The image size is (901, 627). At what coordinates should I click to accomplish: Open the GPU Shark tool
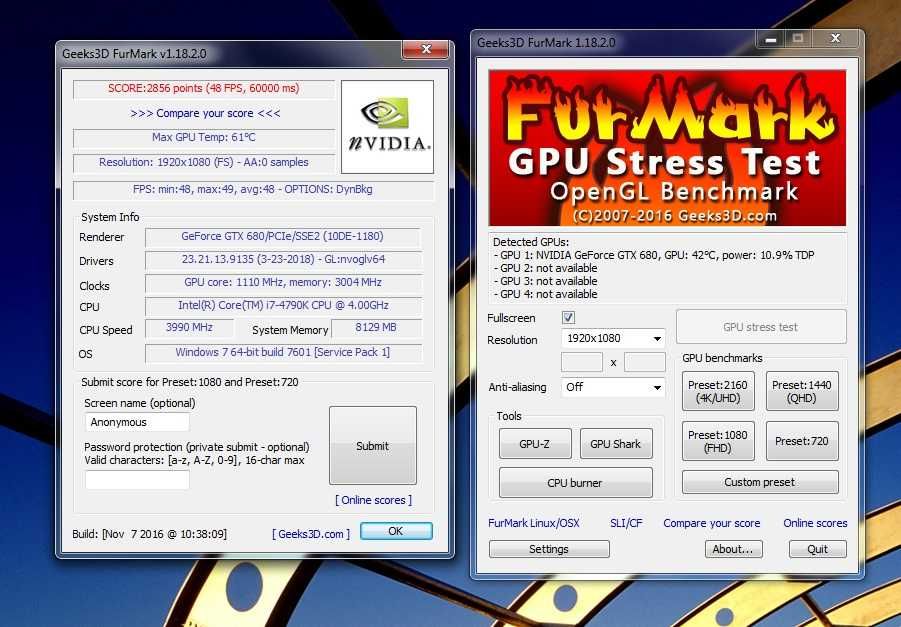click(x=616, y=444)
